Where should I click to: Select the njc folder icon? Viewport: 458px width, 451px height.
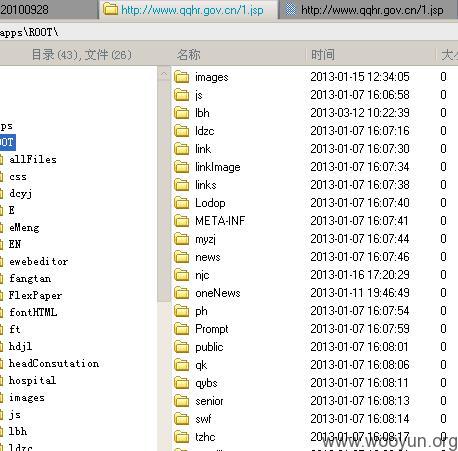click(182, 275)
